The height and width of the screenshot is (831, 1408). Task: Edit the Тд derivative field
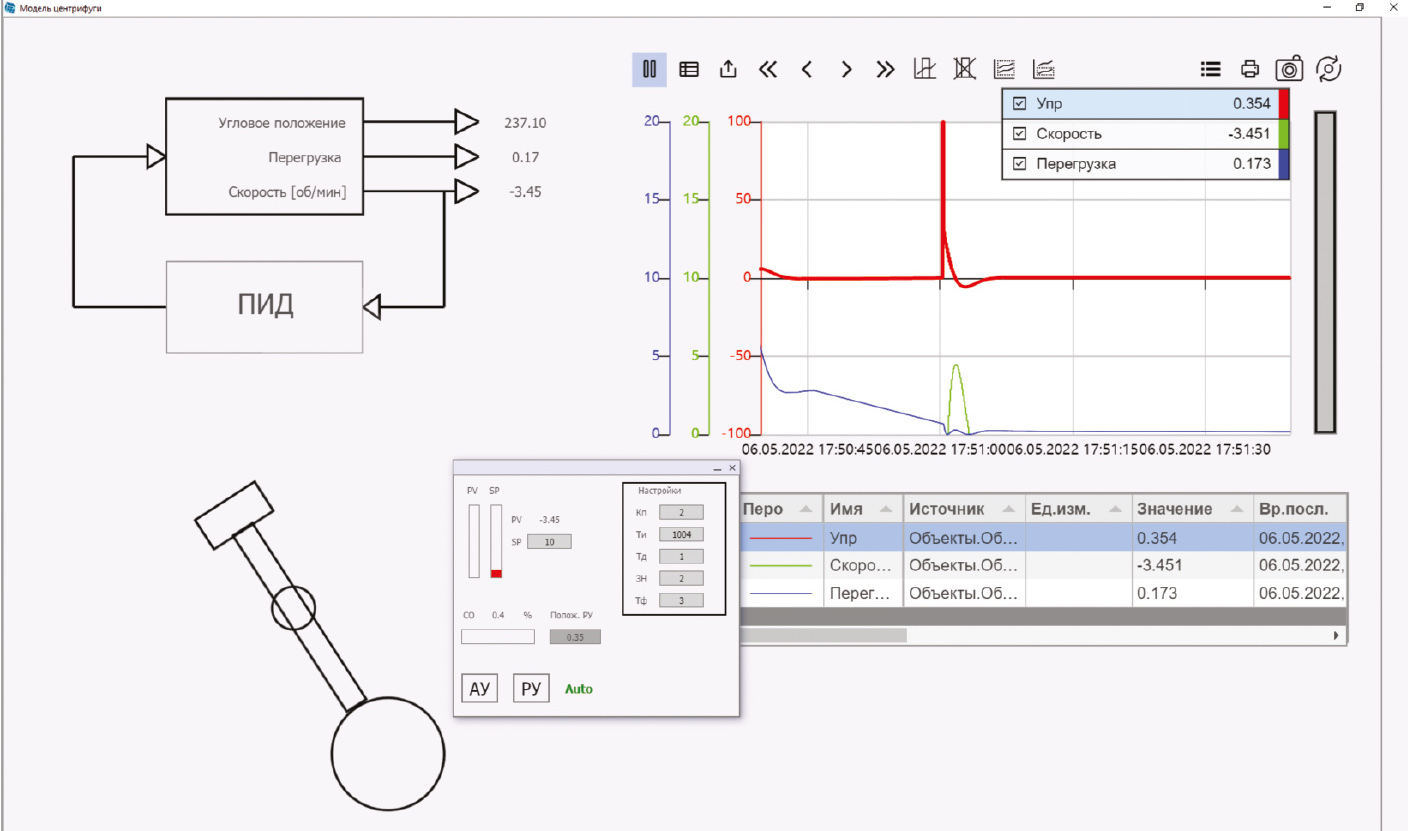tap(681, 556)
